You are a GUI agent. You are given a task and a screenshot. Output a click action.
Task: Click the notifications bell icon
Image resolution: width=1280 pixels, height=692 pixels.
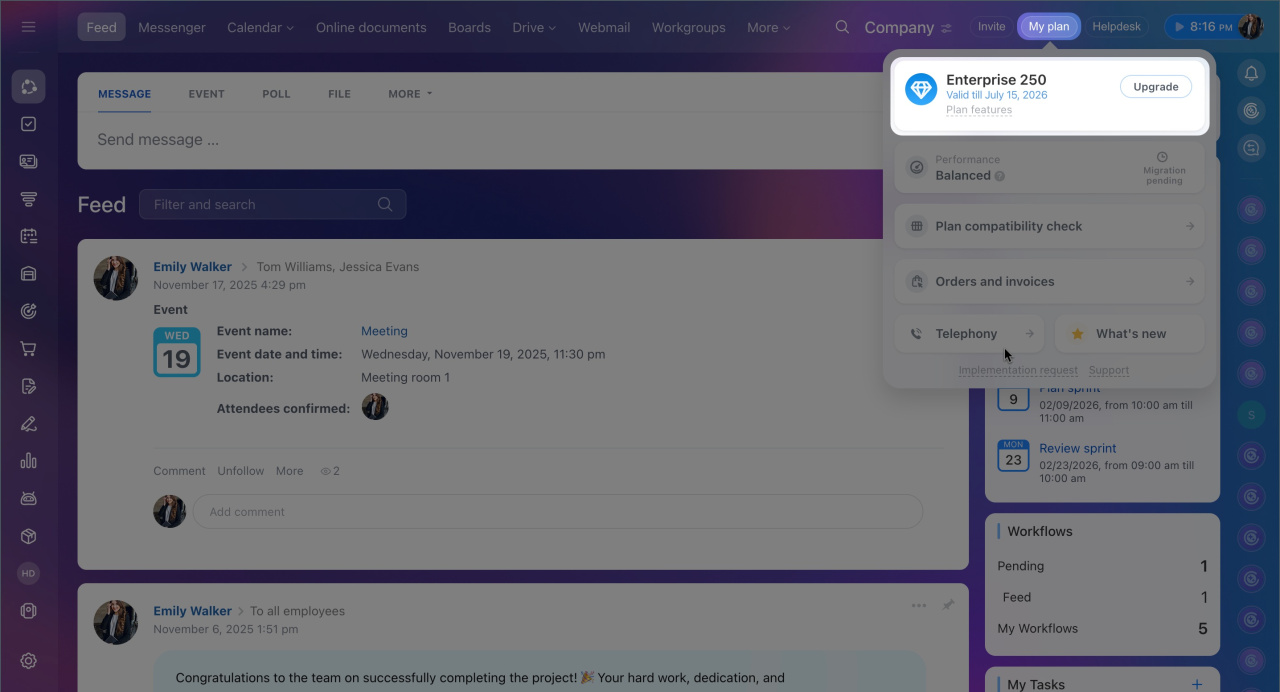[x=1251, y=73]
